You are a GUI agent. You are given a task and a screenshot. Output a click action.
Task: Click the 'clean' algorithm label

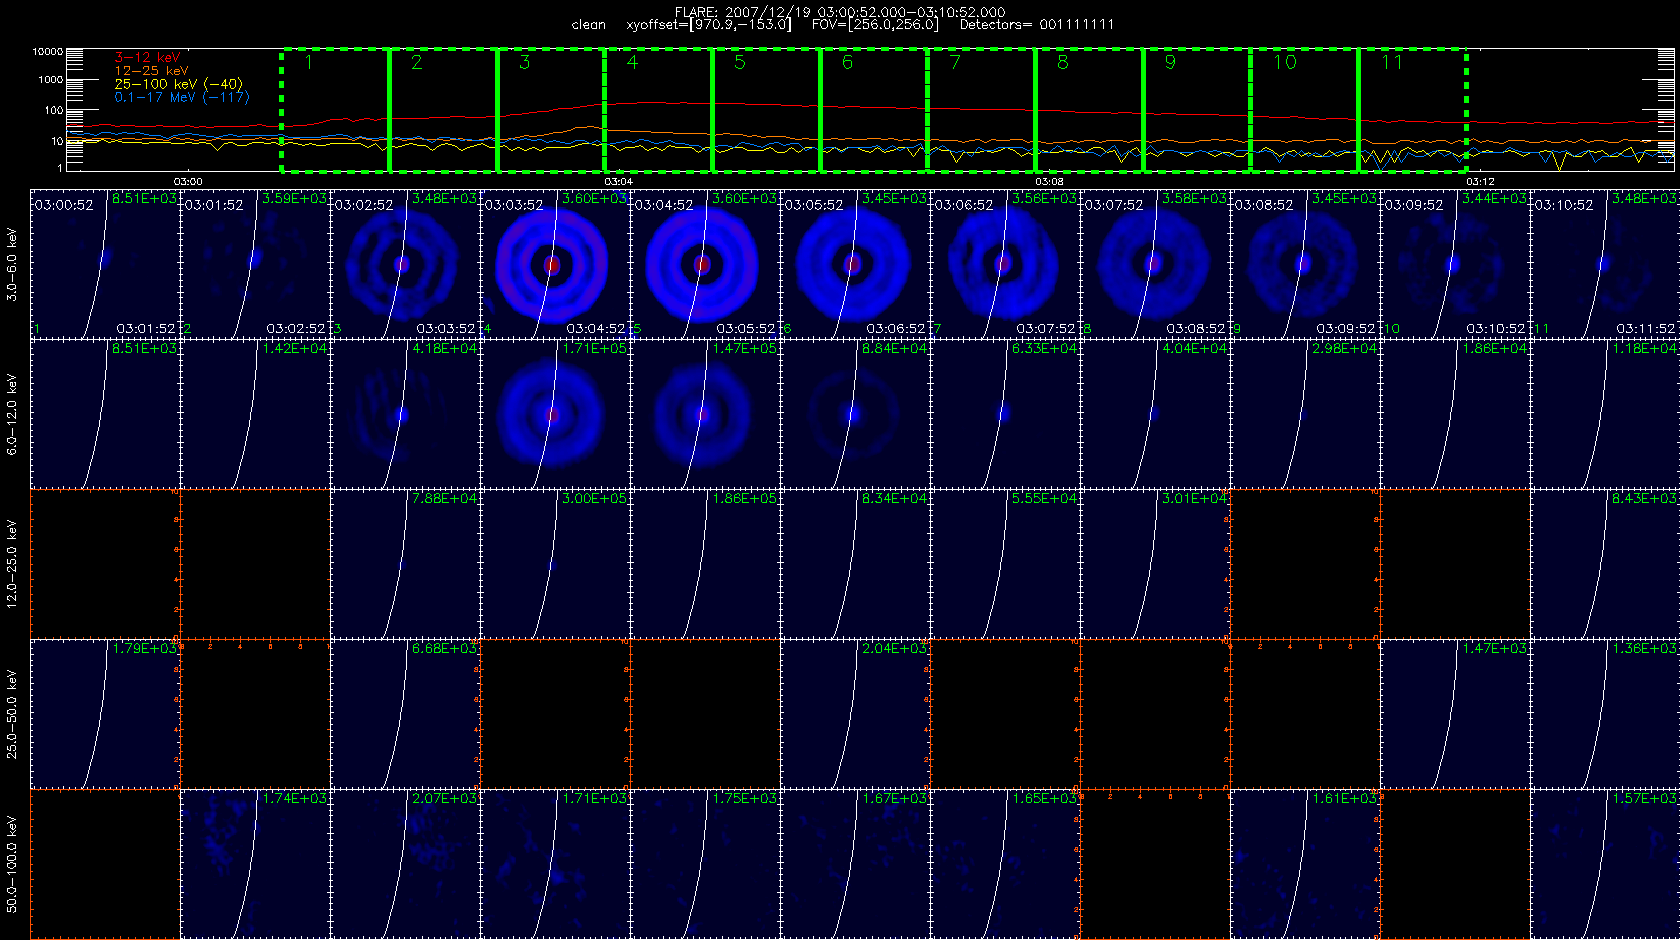[589, 24]
